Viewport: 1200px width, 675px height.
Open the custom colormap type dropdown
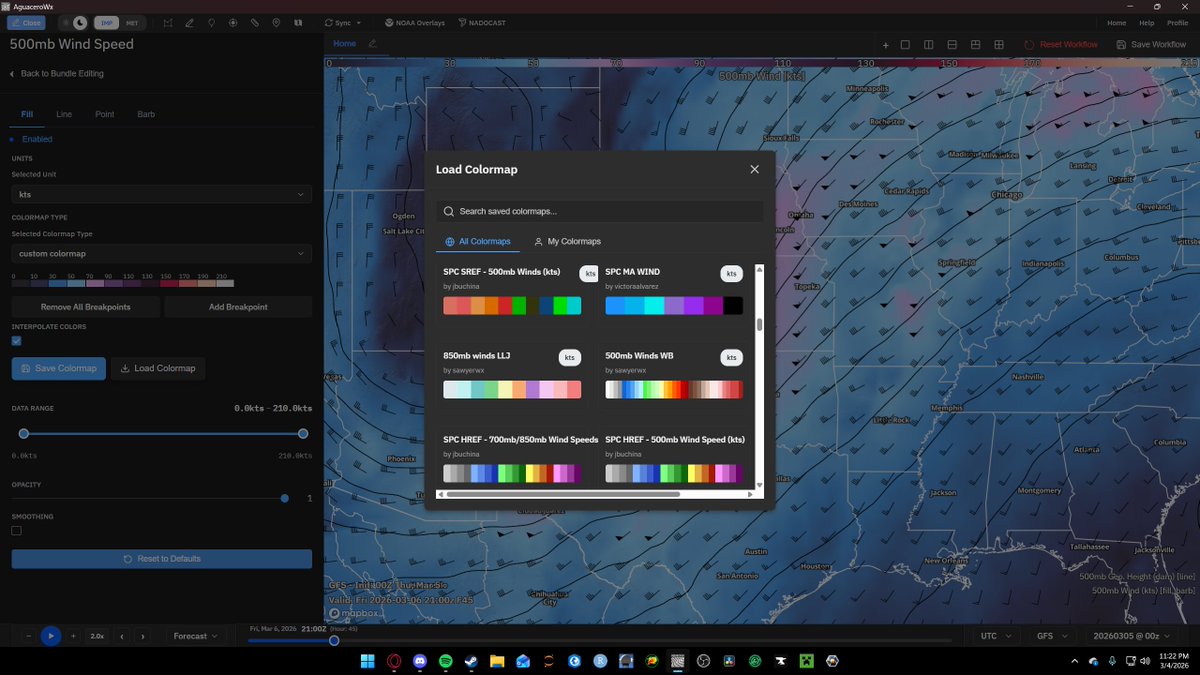[161, 254]
